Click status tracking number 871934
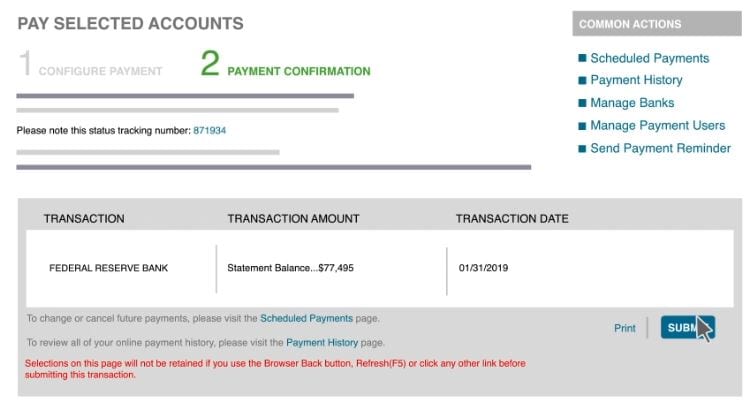 coord(209,130)
